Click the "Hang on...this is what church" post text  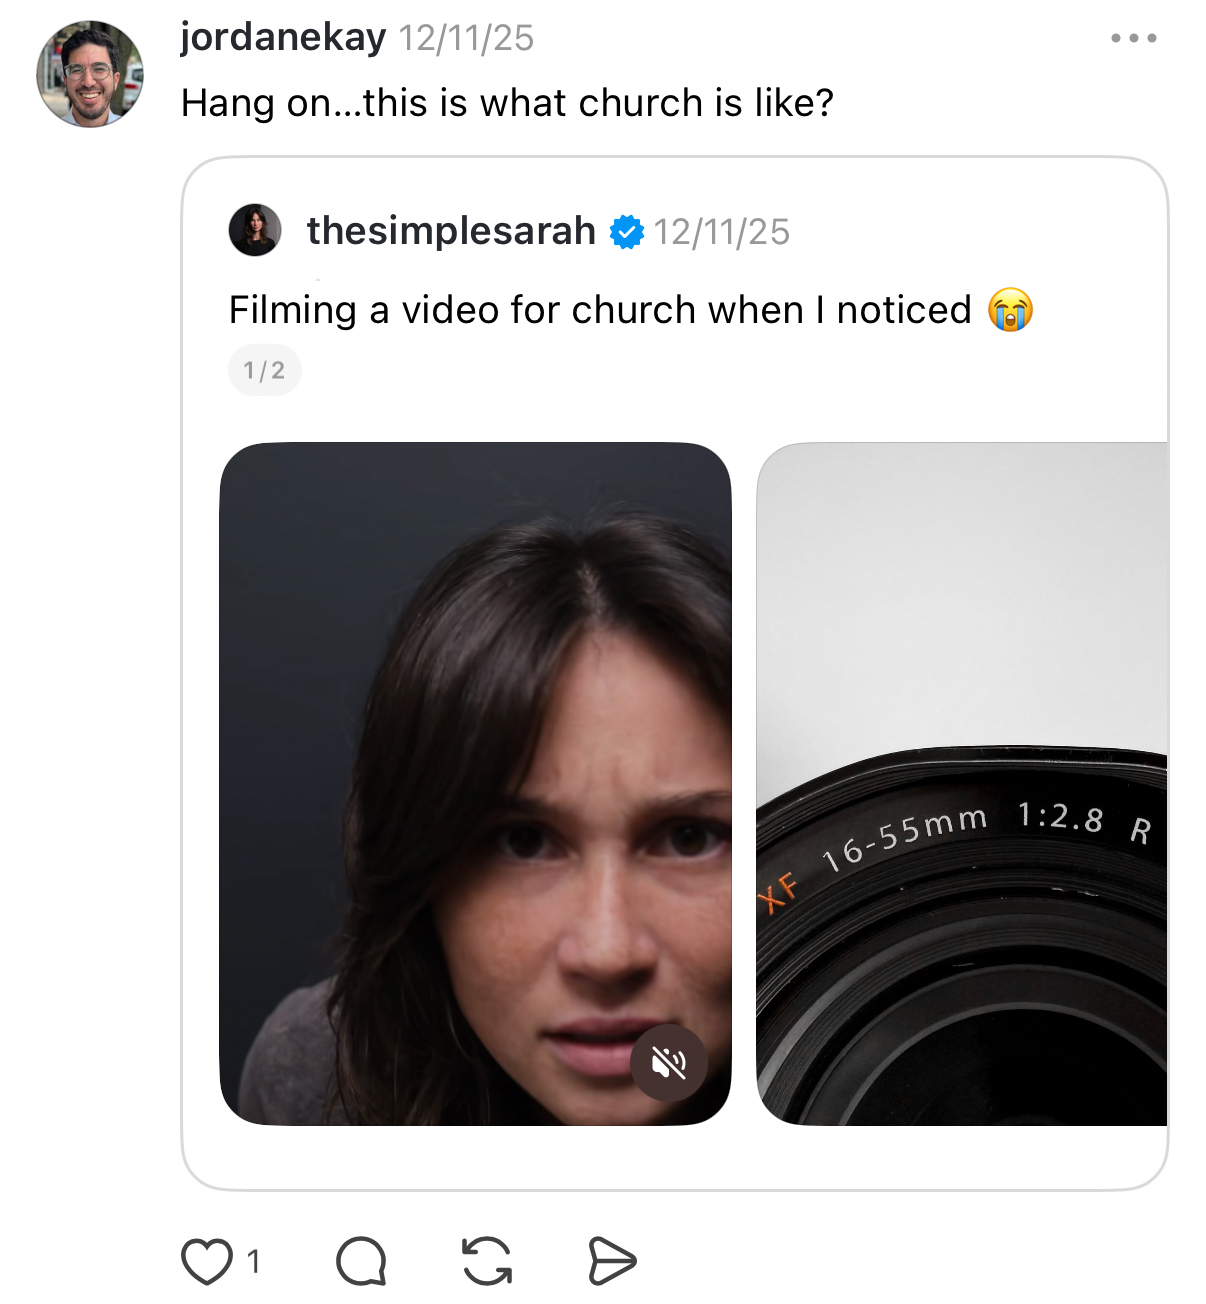[507, 103]
